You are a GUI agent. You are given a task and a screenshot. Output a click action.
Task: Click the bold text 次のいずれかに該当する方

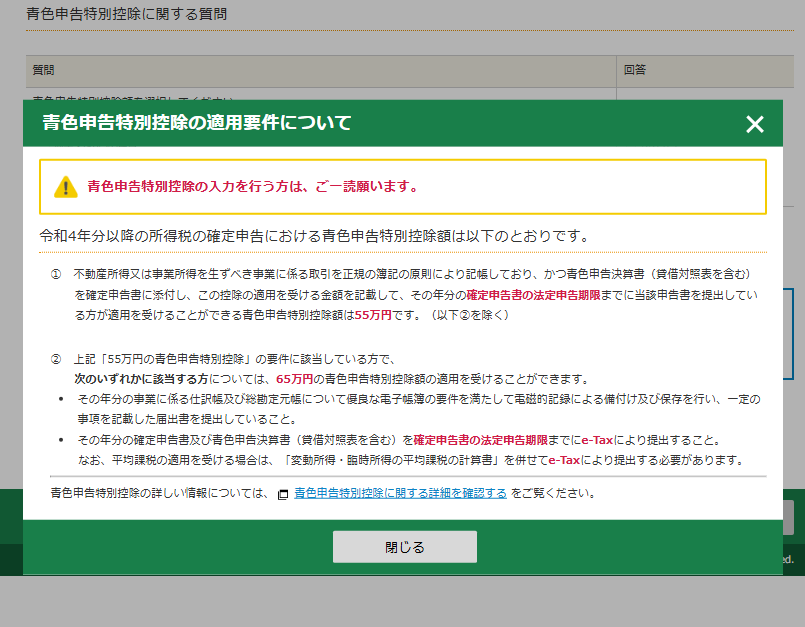(139, 380)
